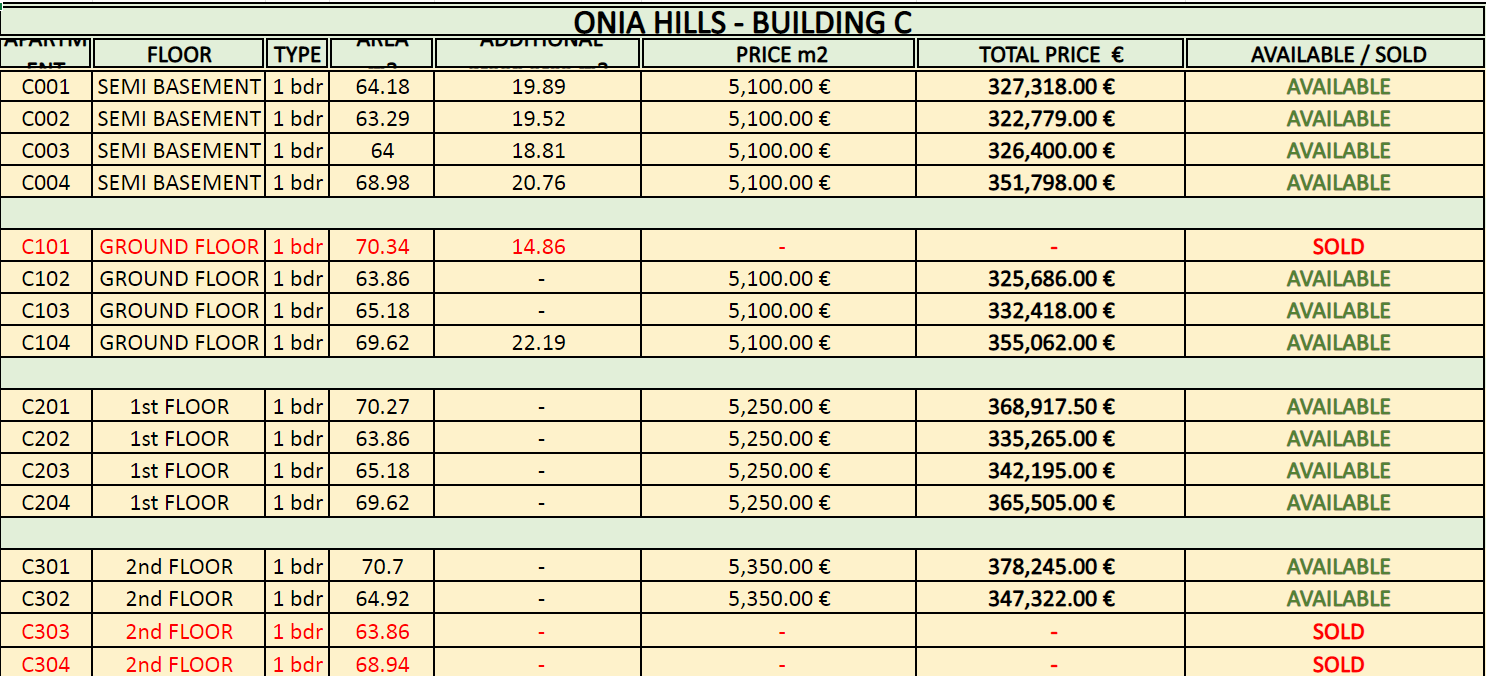Select price per m2 in row C201
Viewport: 1486px width, 676px height.
(x=780, y=407)
